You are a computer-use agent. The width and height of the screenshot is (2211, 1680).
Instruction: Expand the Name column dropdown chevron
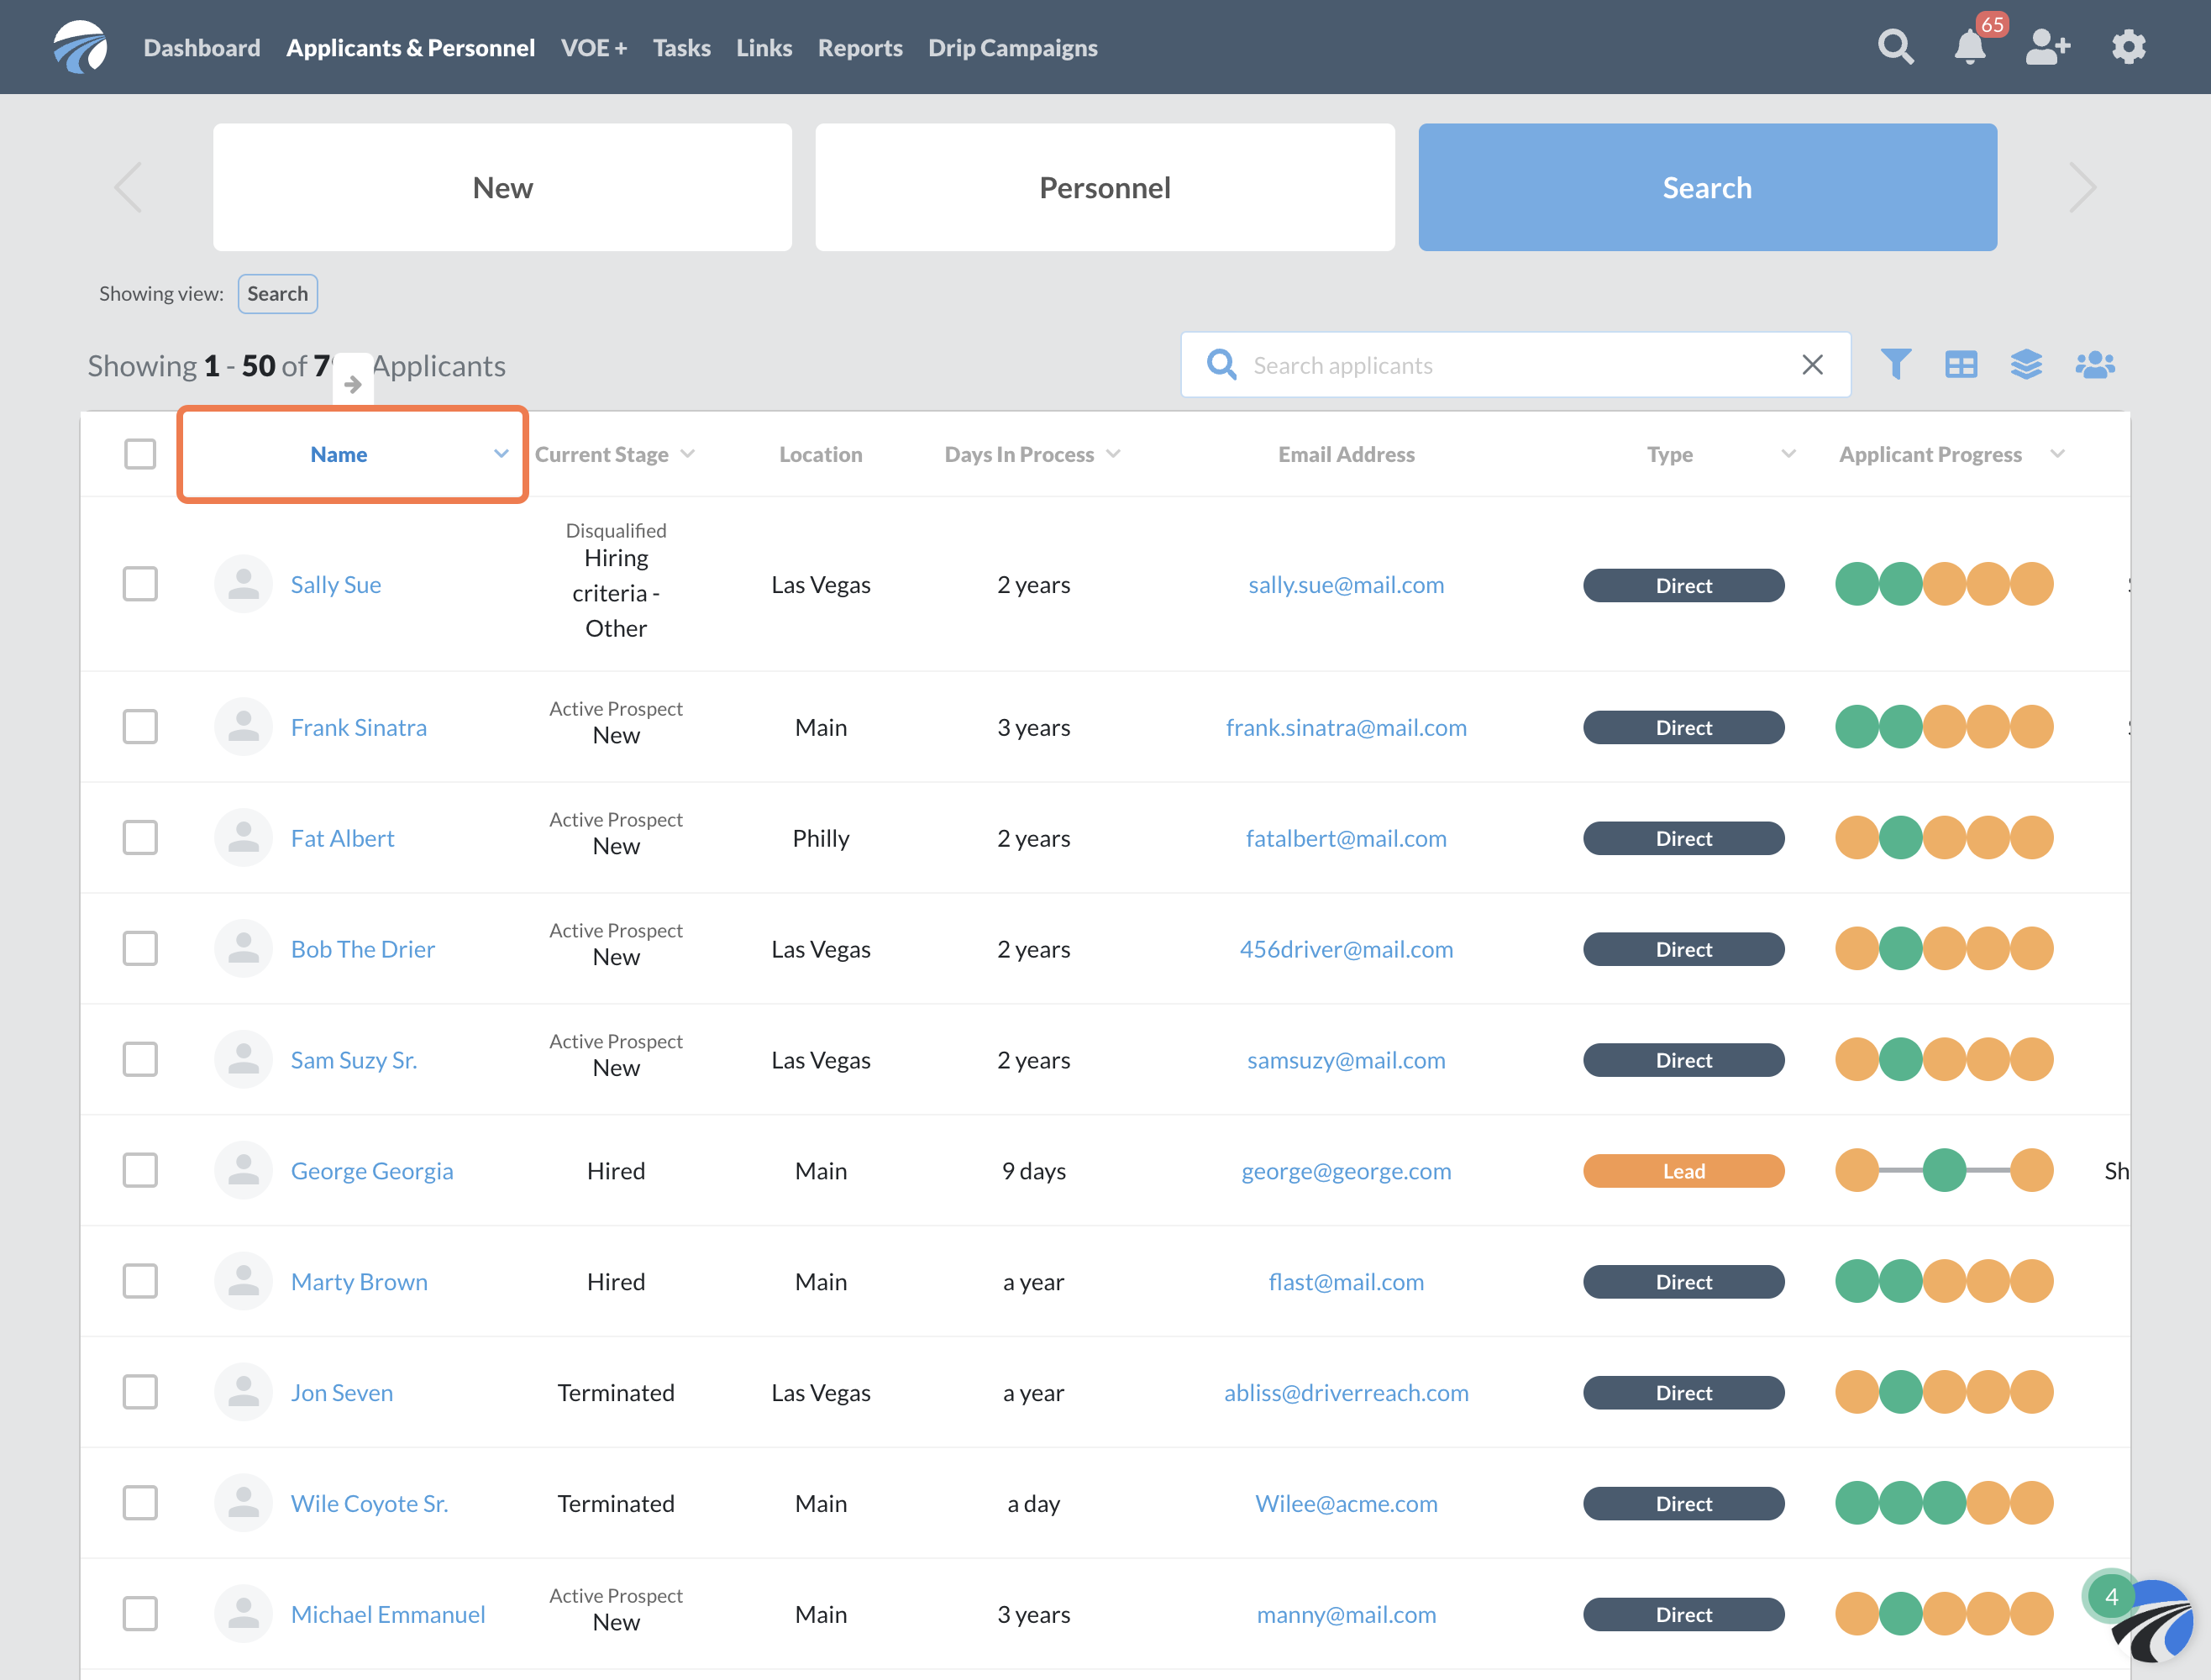coord(501,454)
